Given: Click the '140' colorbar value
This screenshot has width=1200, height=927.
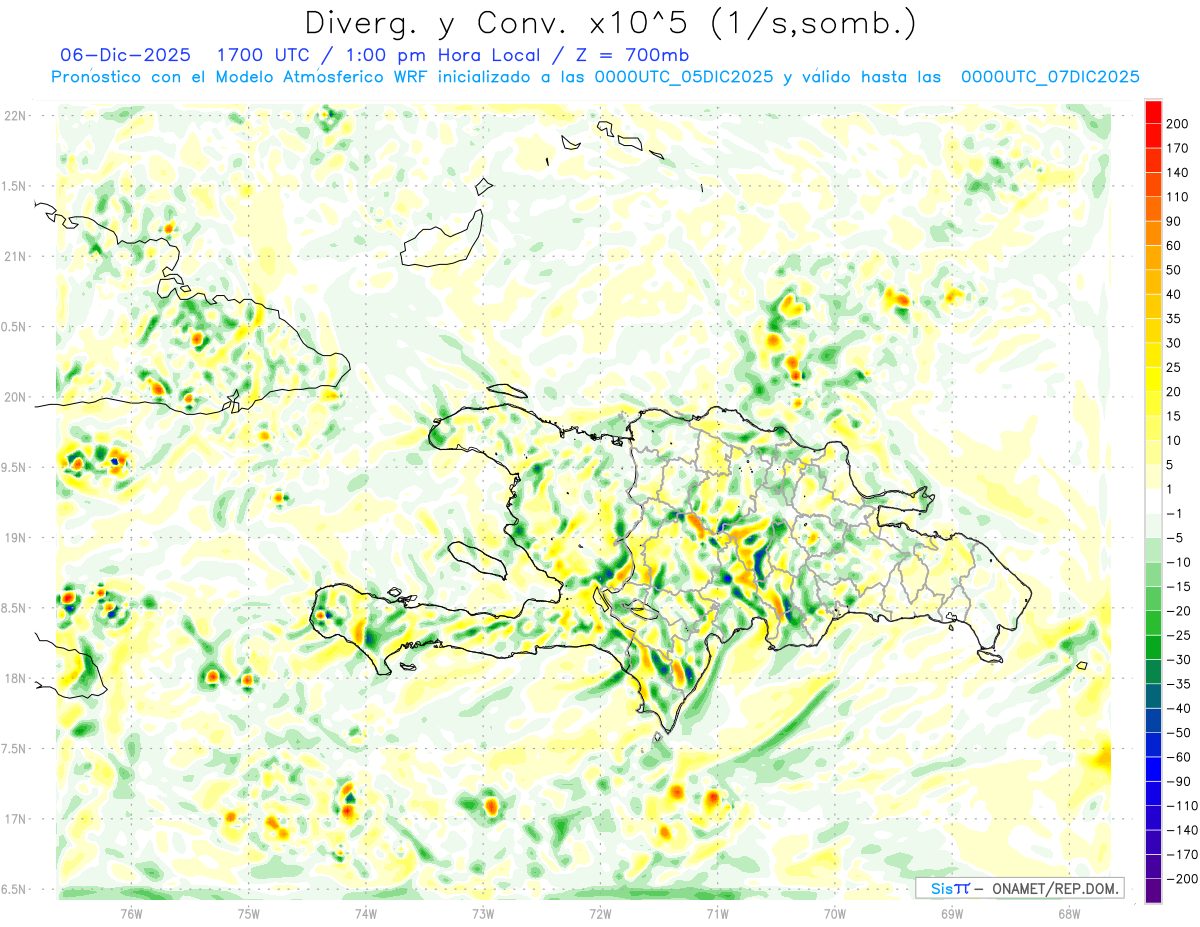Looking at the screenshot, I should click(x=1179, y=172).
